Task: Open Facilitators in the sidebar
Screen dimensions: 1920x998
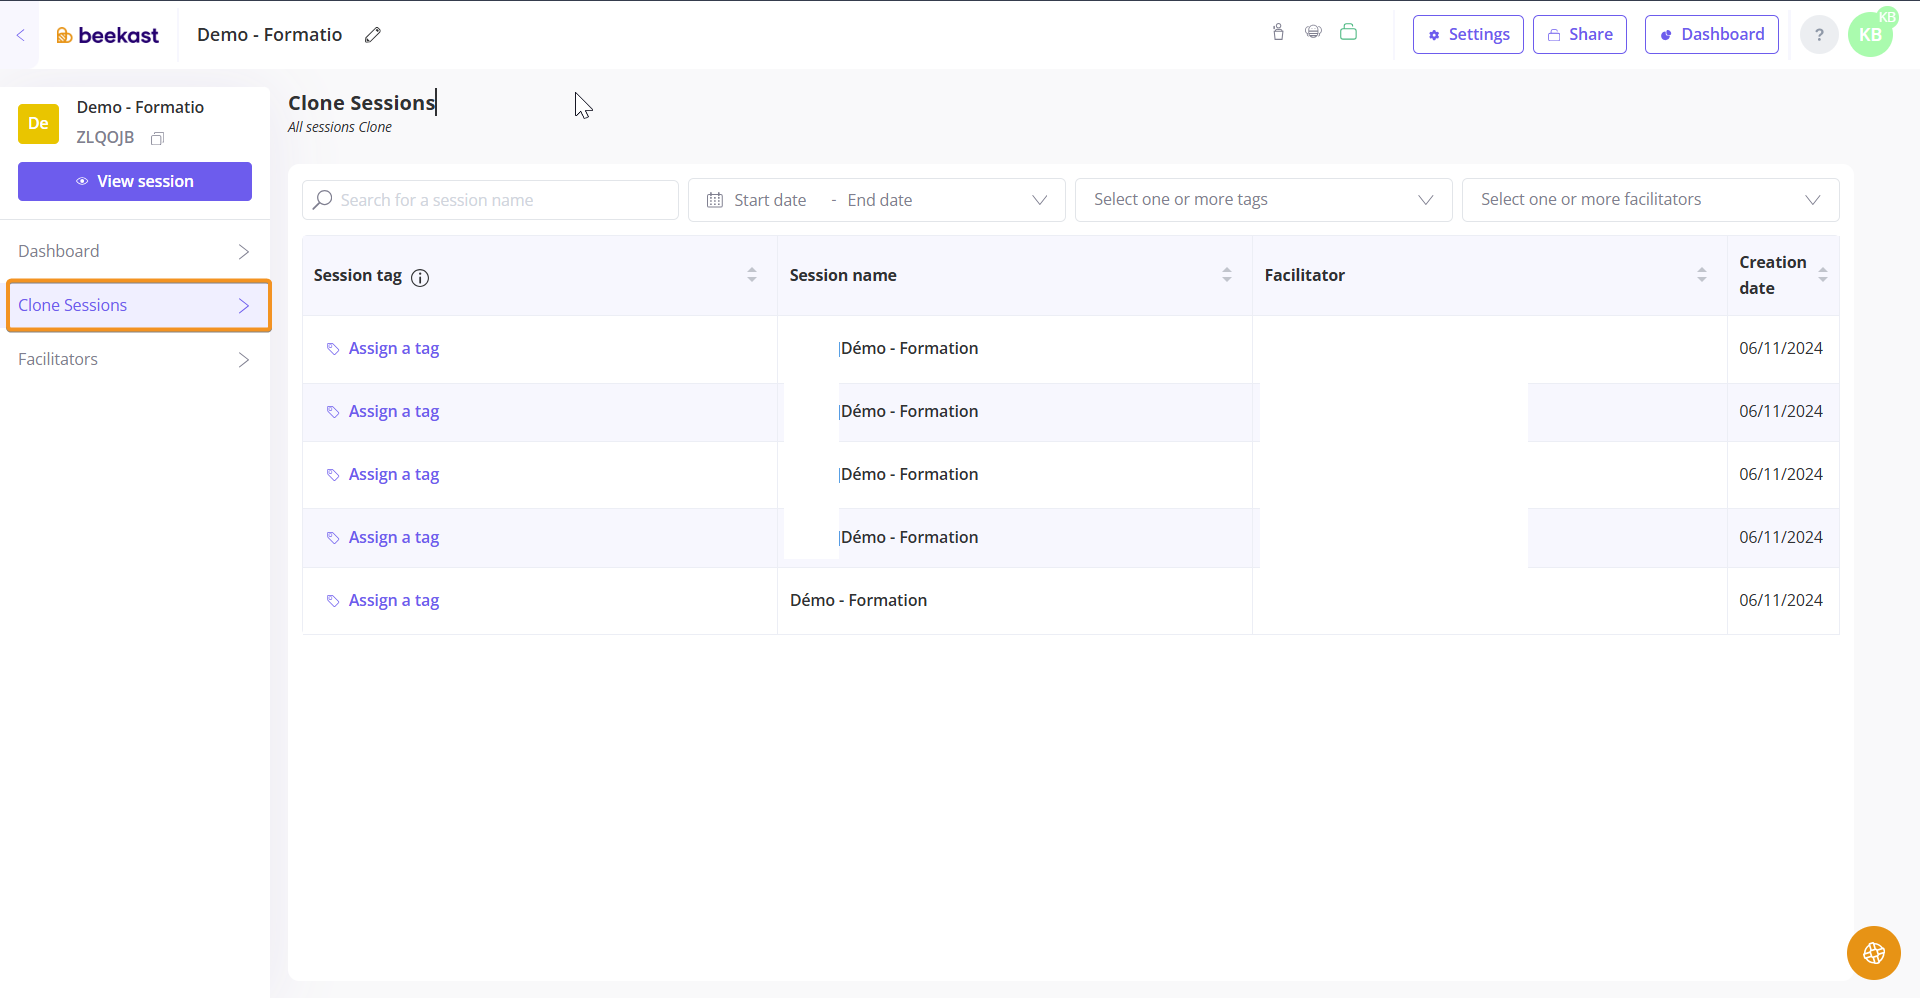Action: 135,359
